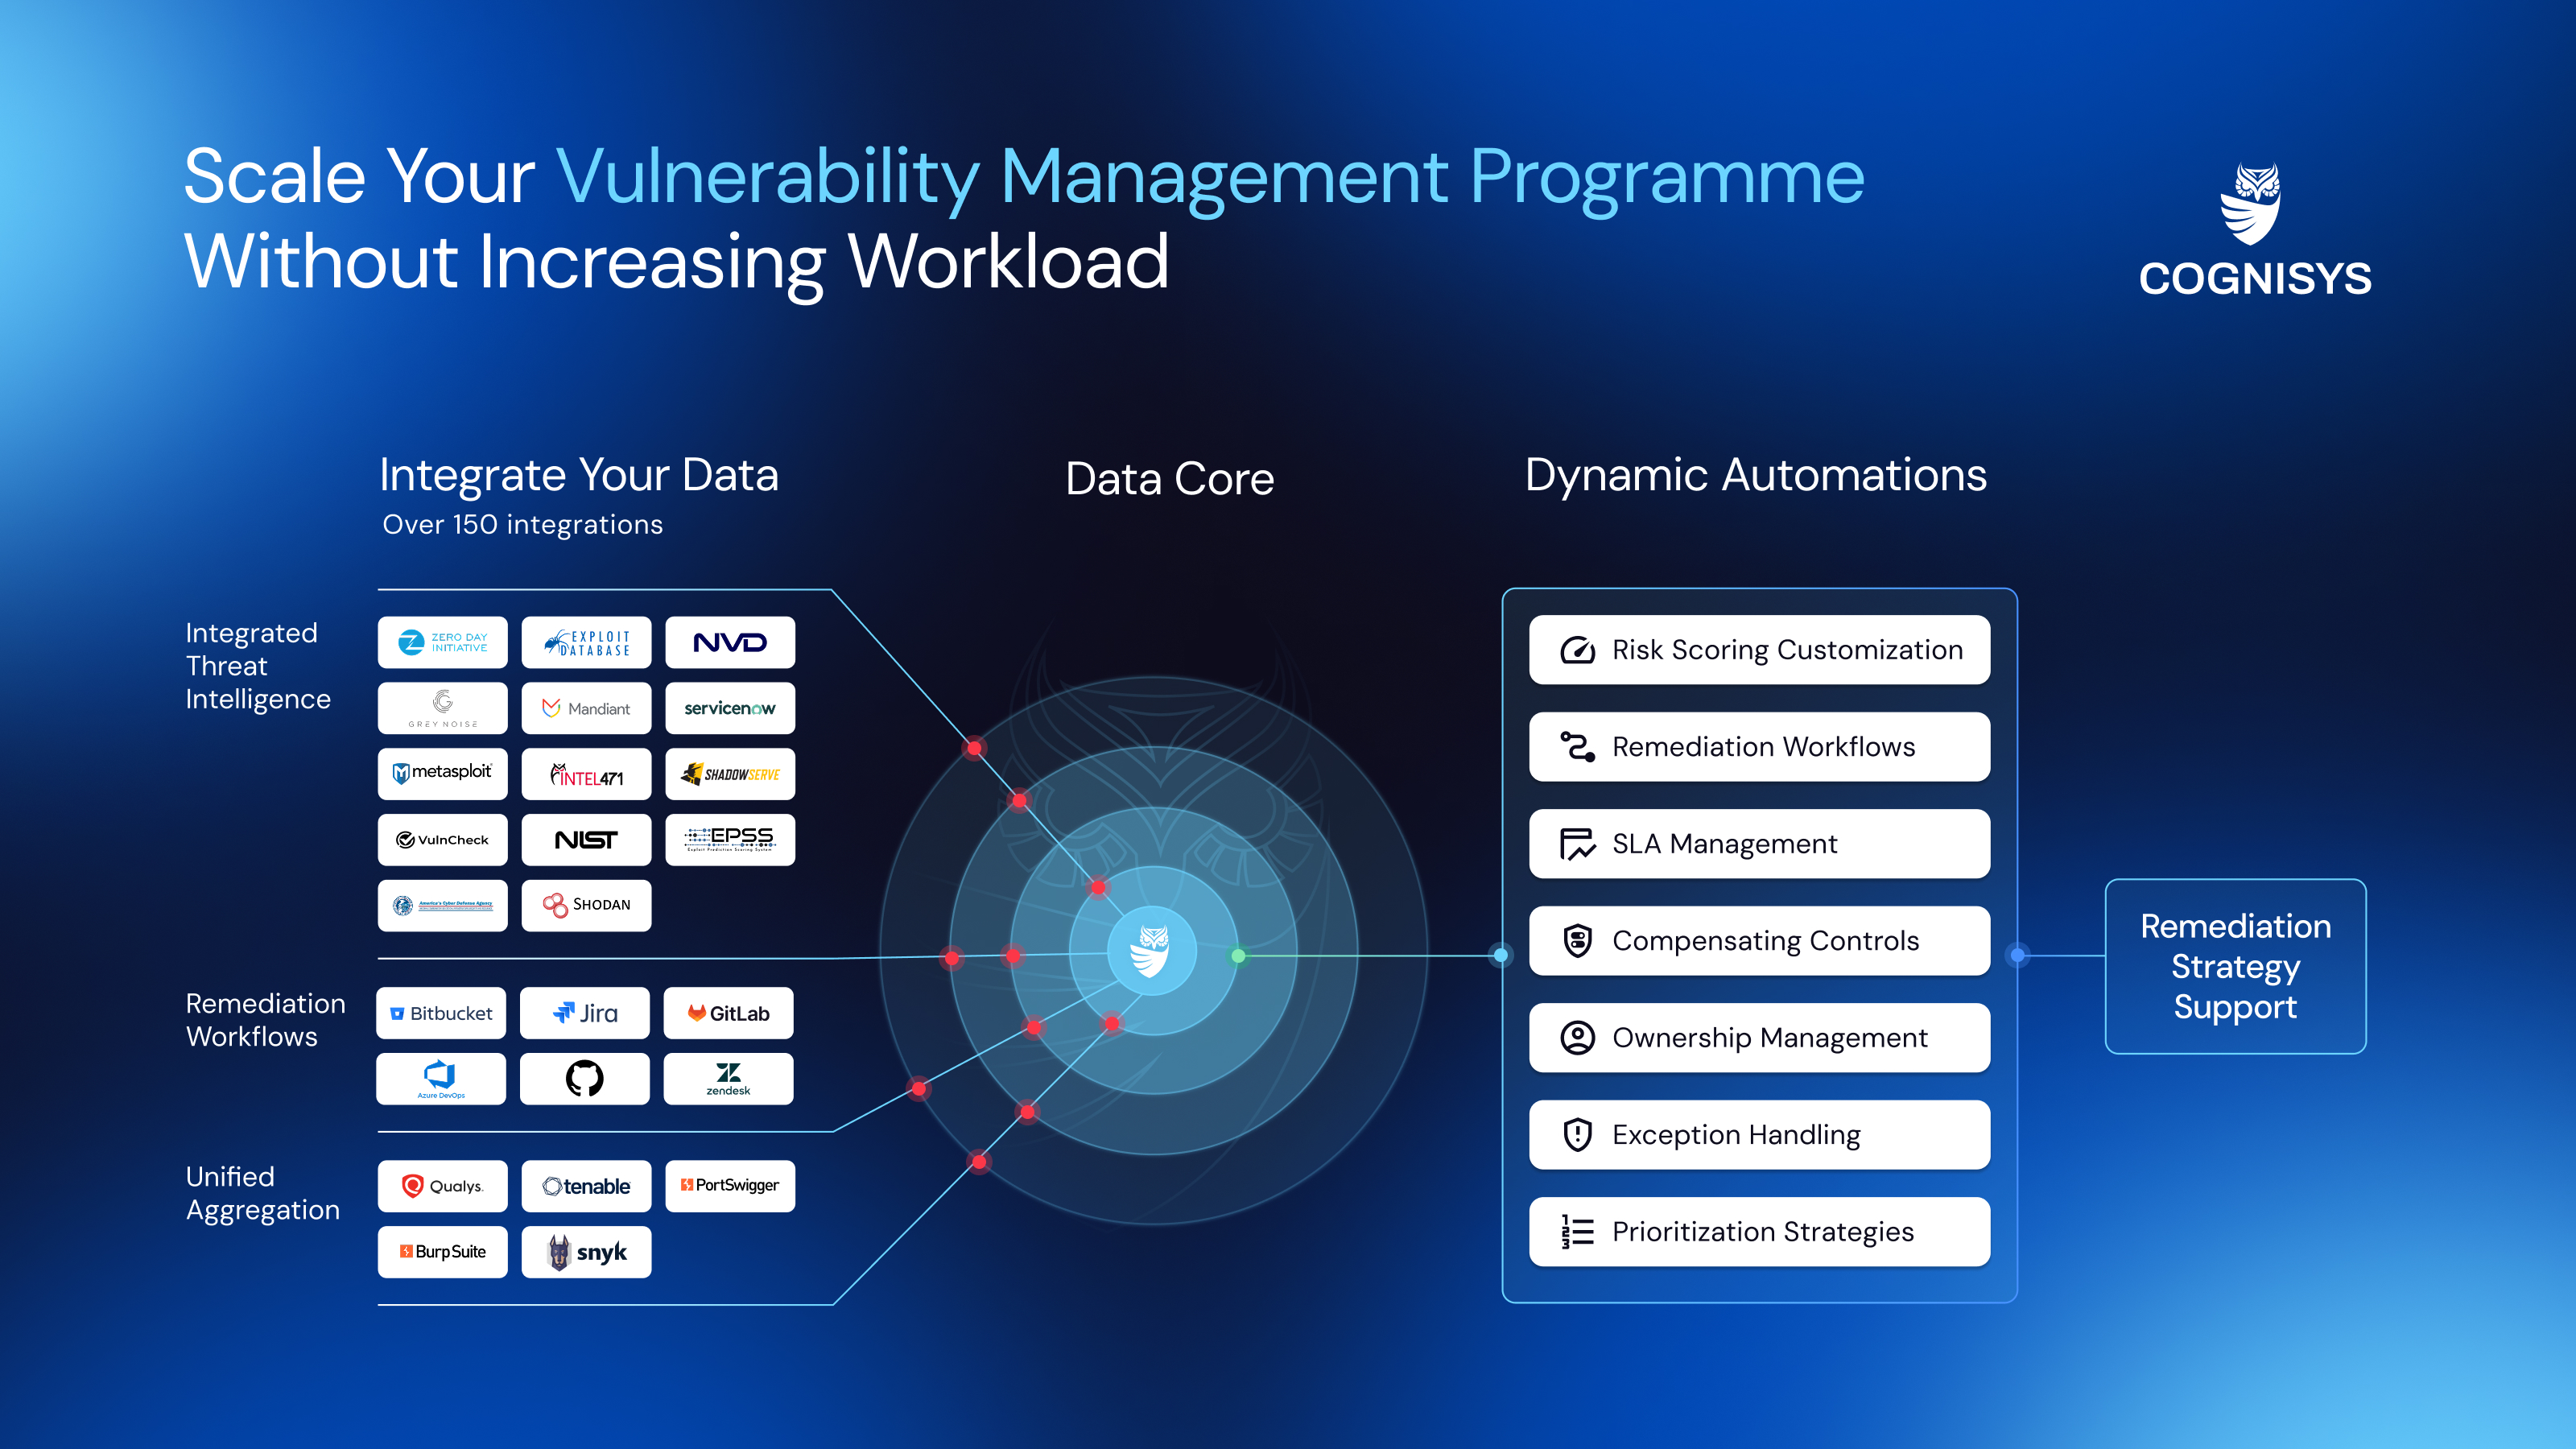2576x1449 pixels.
Task: Click the Cognisys owl logo
Action: click(x=2250, y=205)
